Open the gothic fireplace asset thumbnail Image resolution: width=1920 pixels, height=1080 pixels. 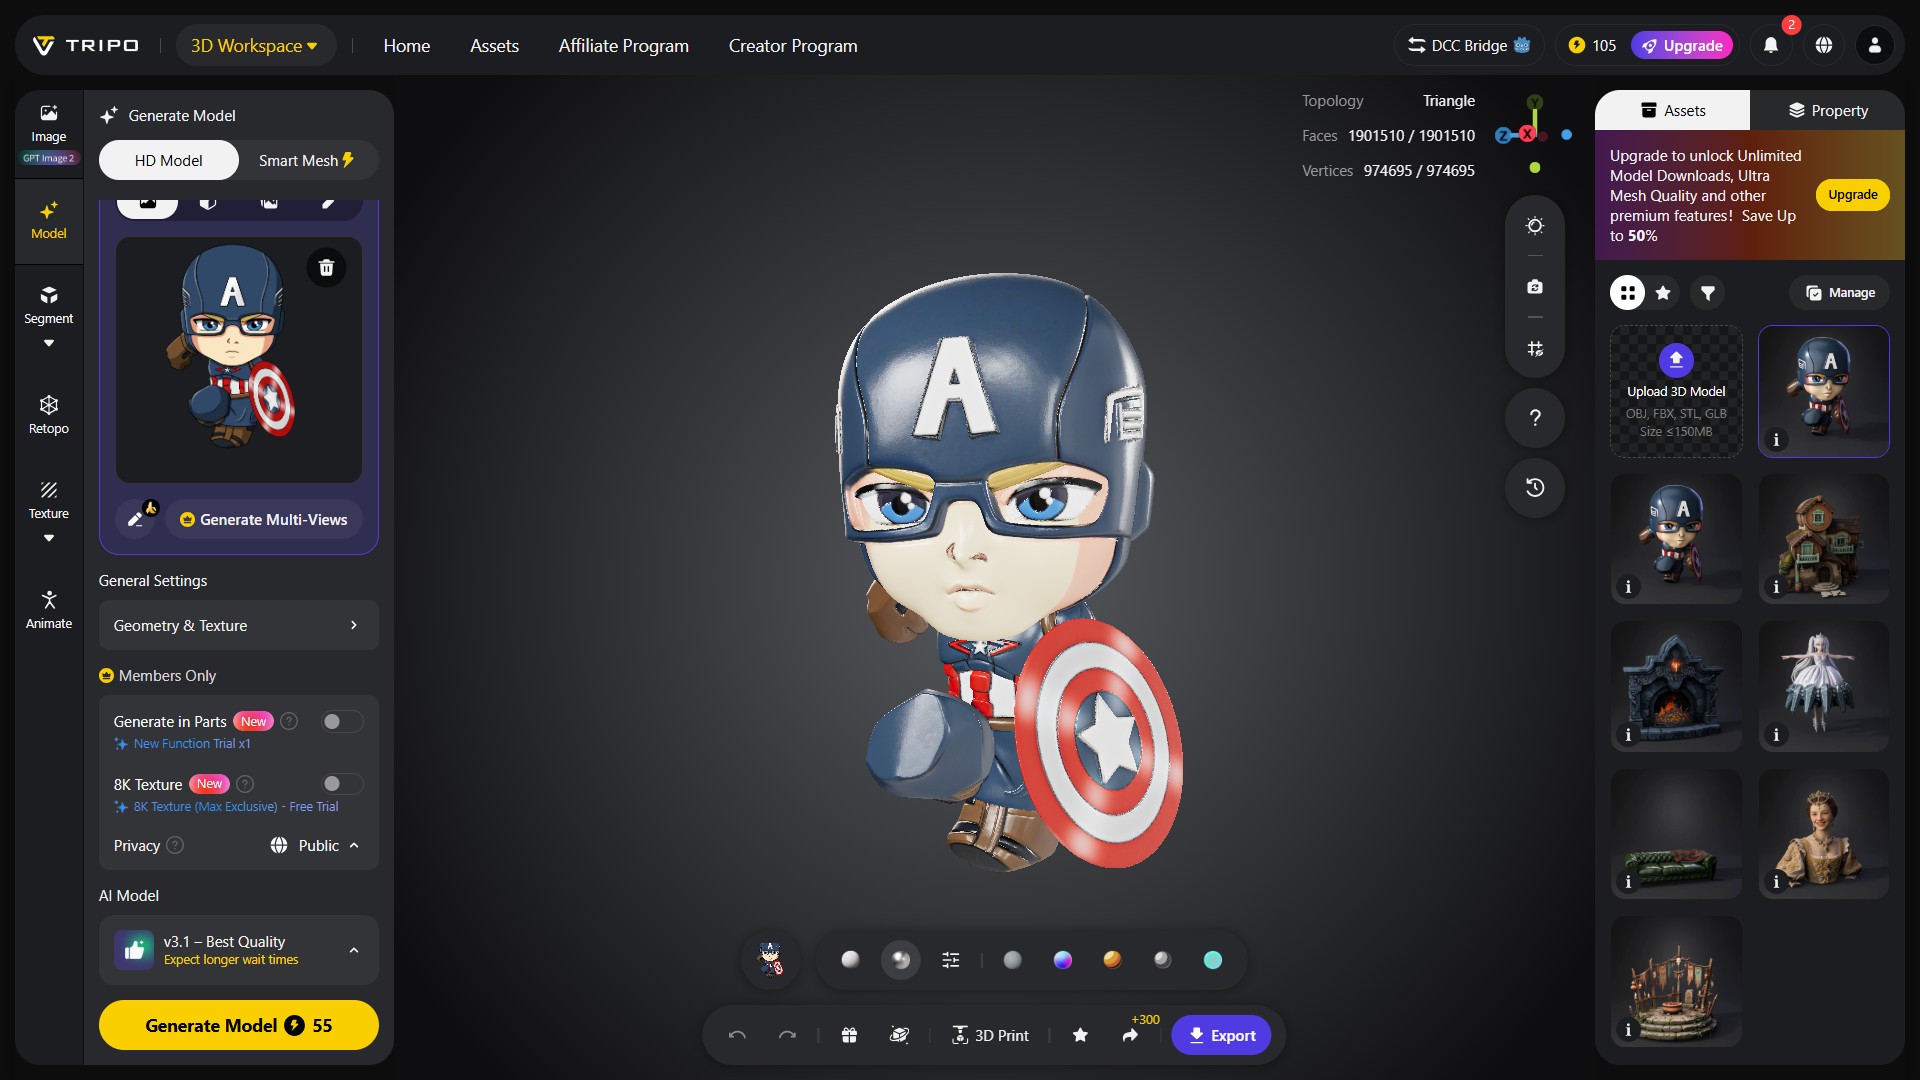(1676, 686)
